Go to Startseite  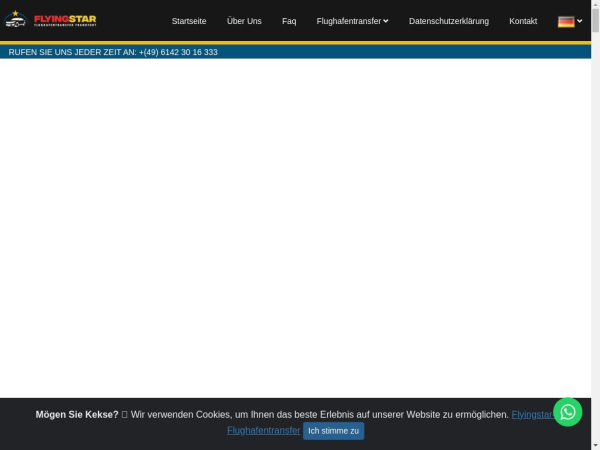(x=189, y=21)
